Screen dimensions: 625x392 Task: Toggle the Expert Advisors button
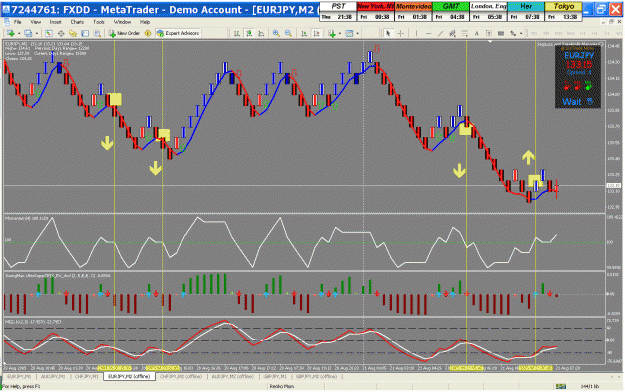click(178, 33)
